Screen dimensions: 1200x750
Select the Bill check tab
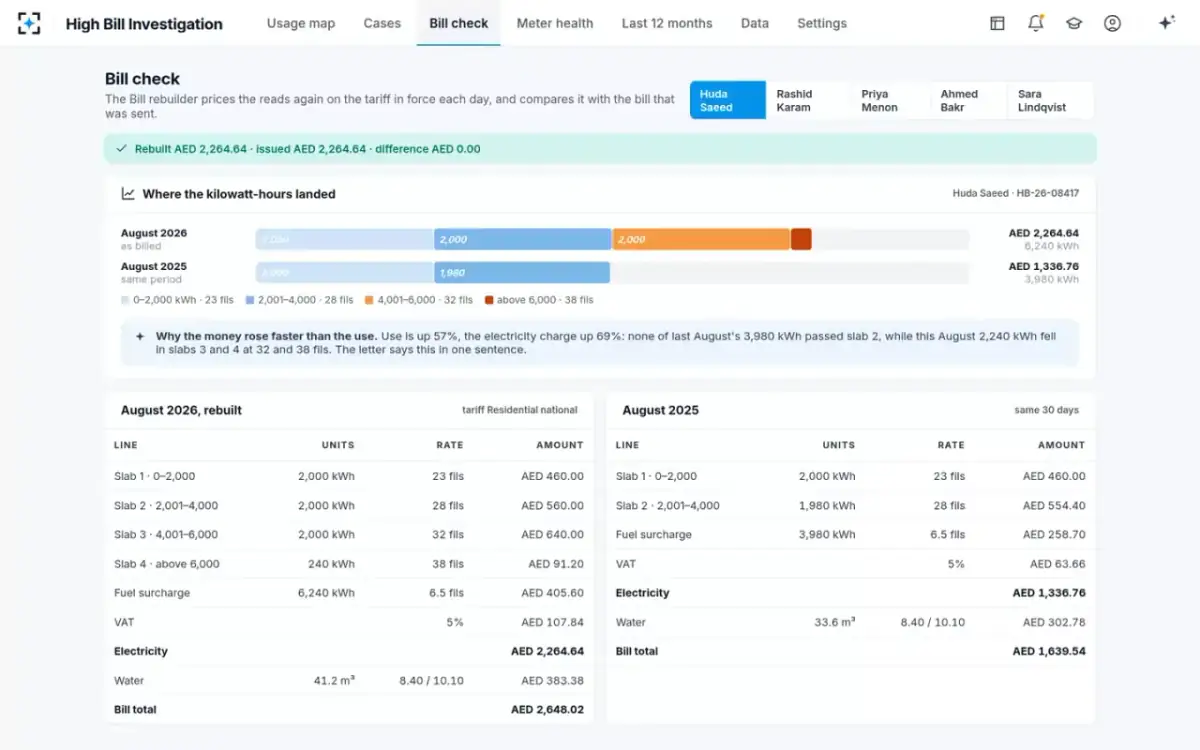(459, 23)
